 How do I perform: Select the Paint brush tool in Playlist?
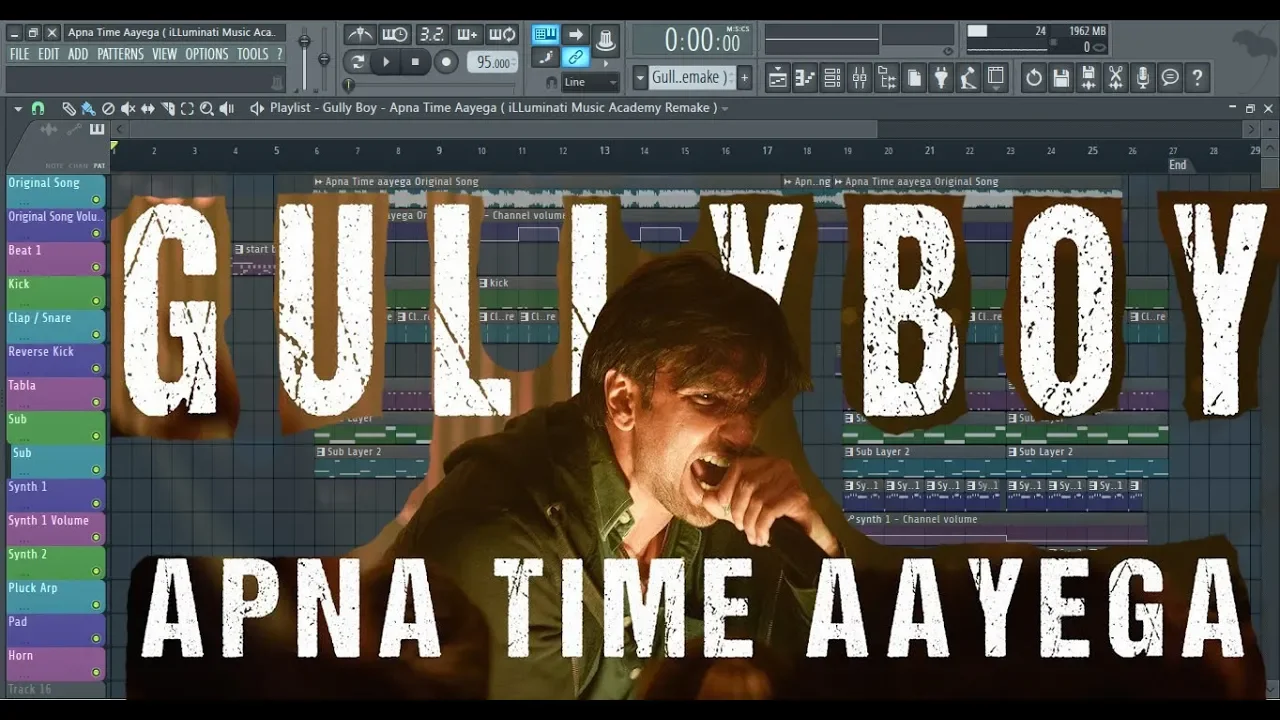(88, 108)
